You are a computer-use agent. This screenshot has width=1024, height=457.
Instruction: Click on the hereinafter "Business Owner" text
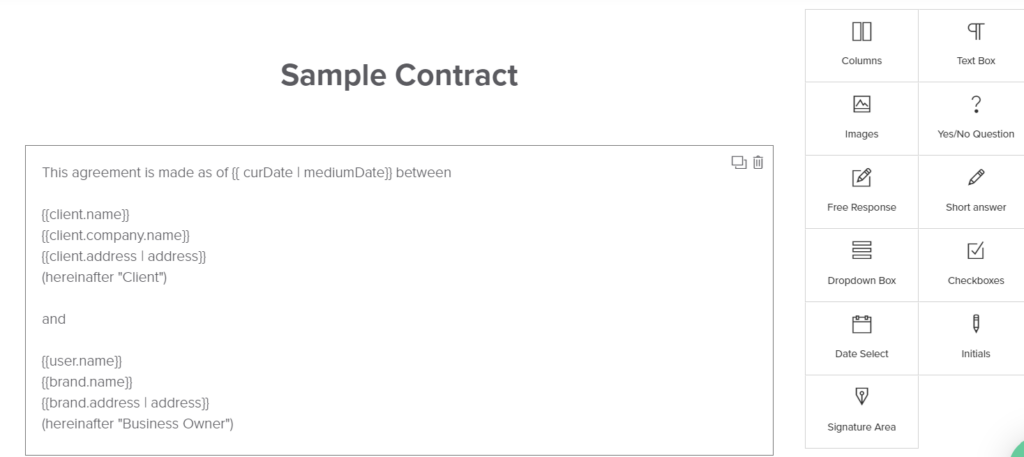coord(138,424)
